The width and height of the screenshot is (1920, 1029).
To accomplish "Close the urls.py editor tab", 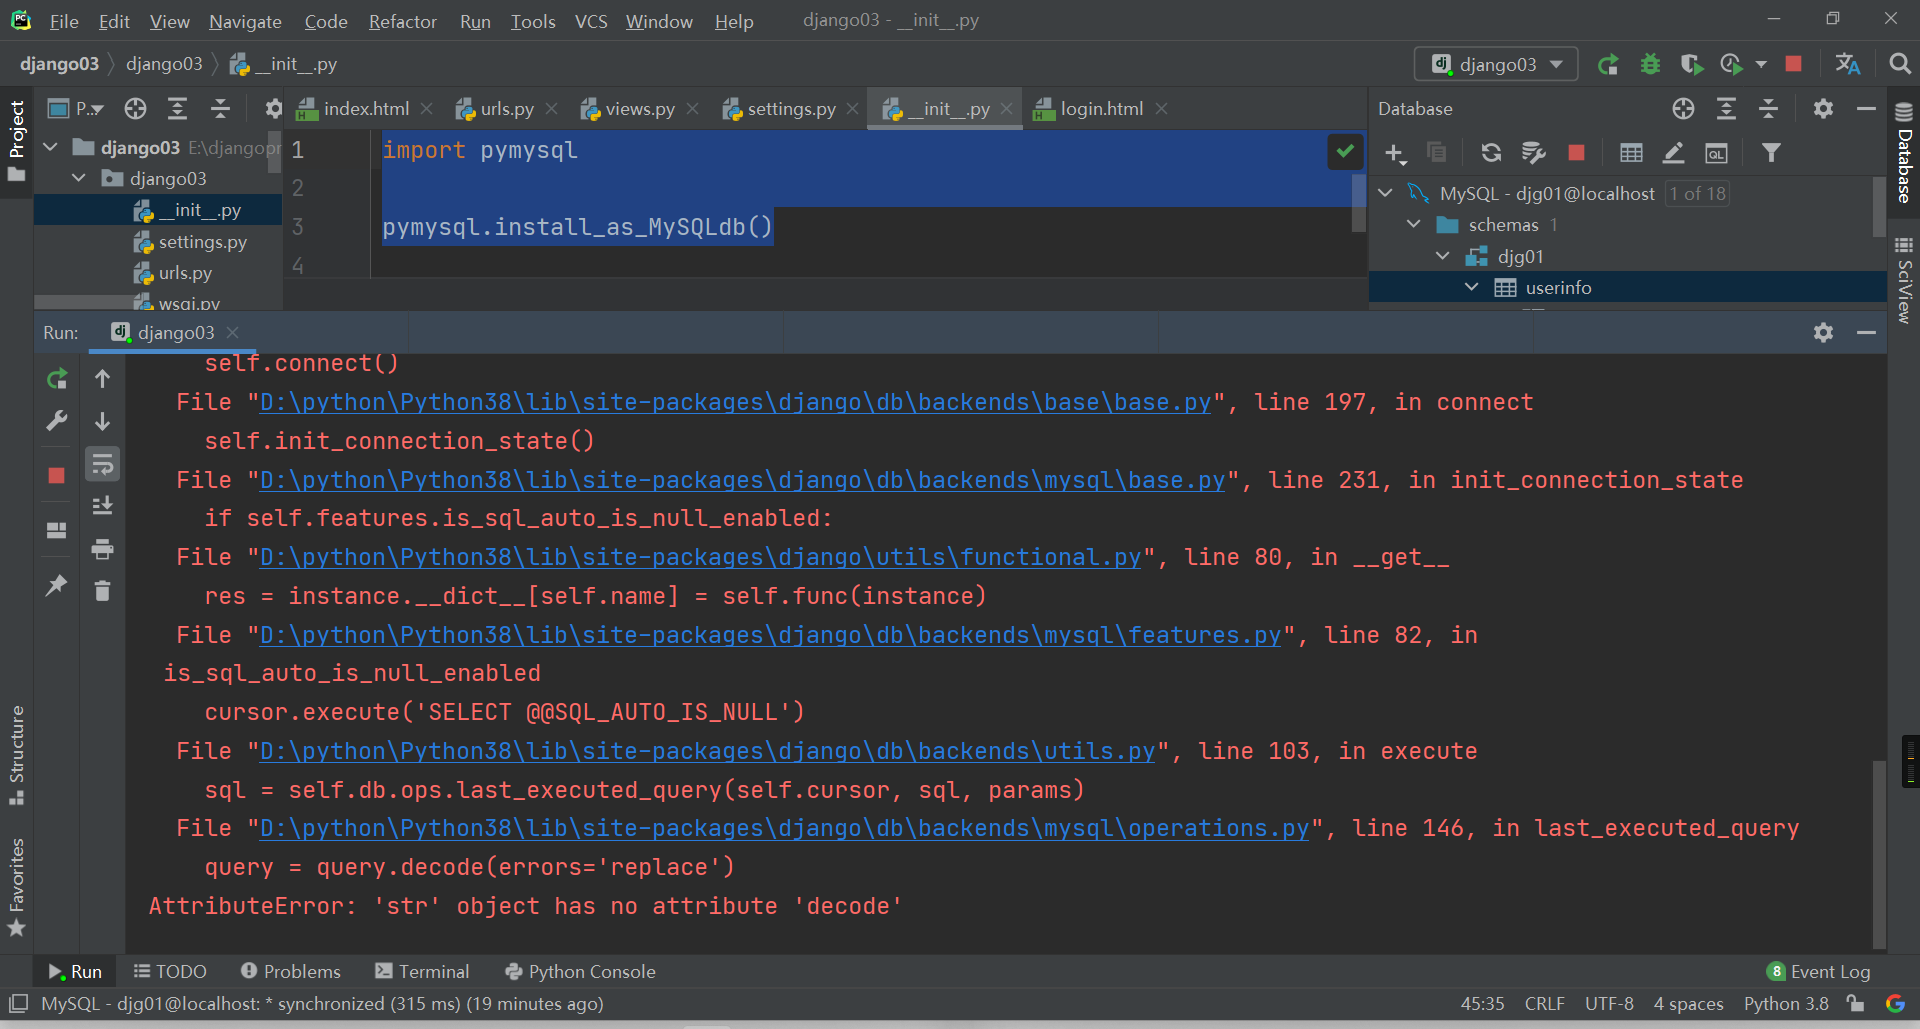I will click(x=552, y=108).
